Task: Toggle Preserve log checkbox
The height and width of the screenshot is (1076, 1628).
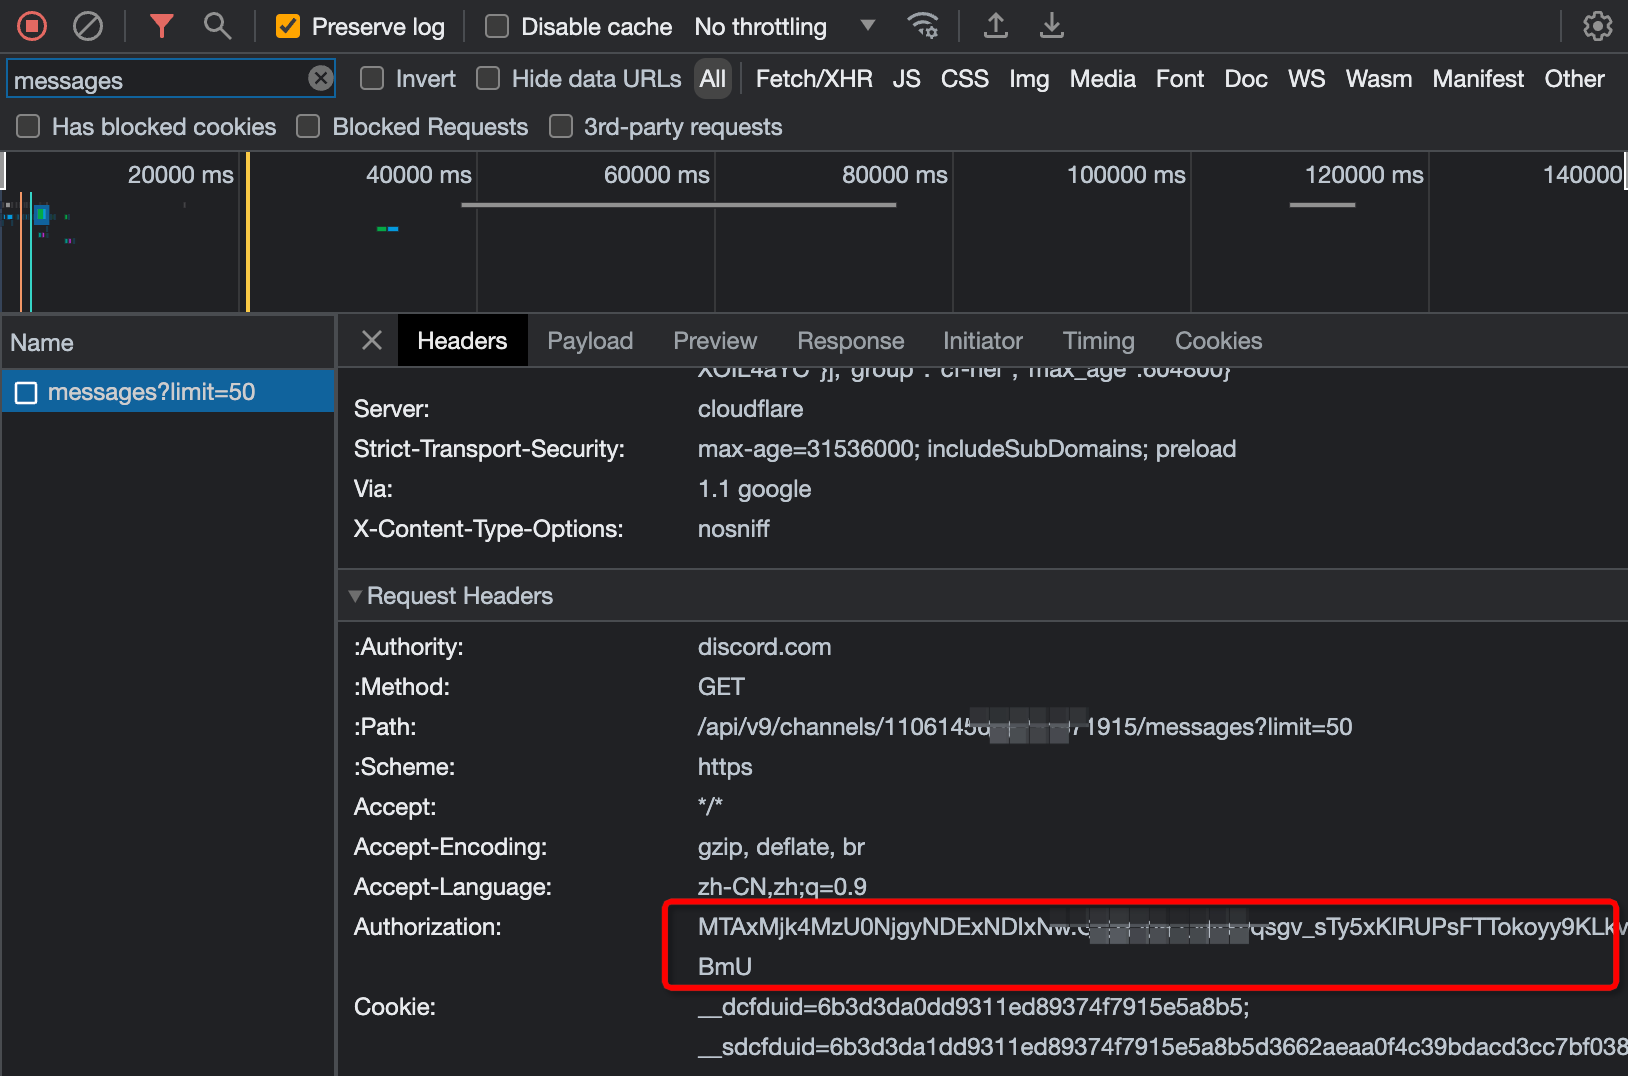Action: tap(288, 26)
